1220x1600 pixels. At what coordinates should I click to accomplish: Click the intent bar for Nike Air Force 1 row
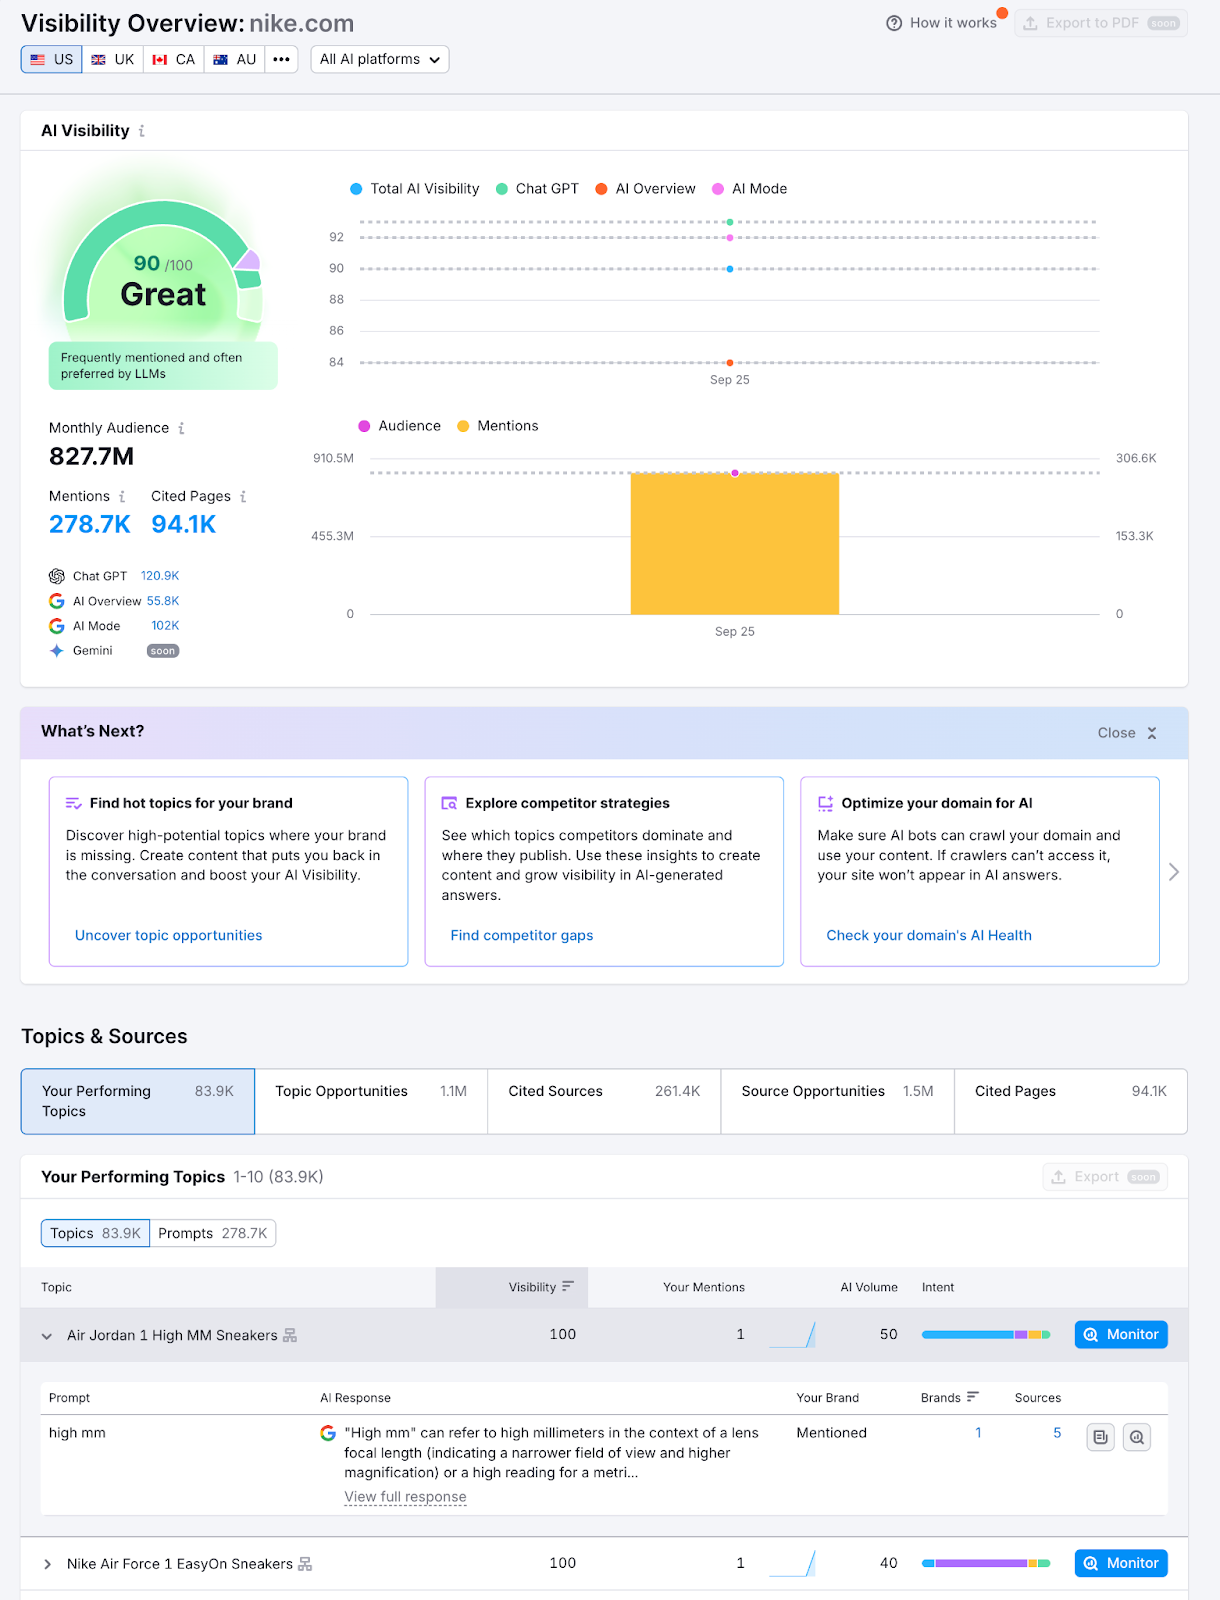(x=986, y=1563)
